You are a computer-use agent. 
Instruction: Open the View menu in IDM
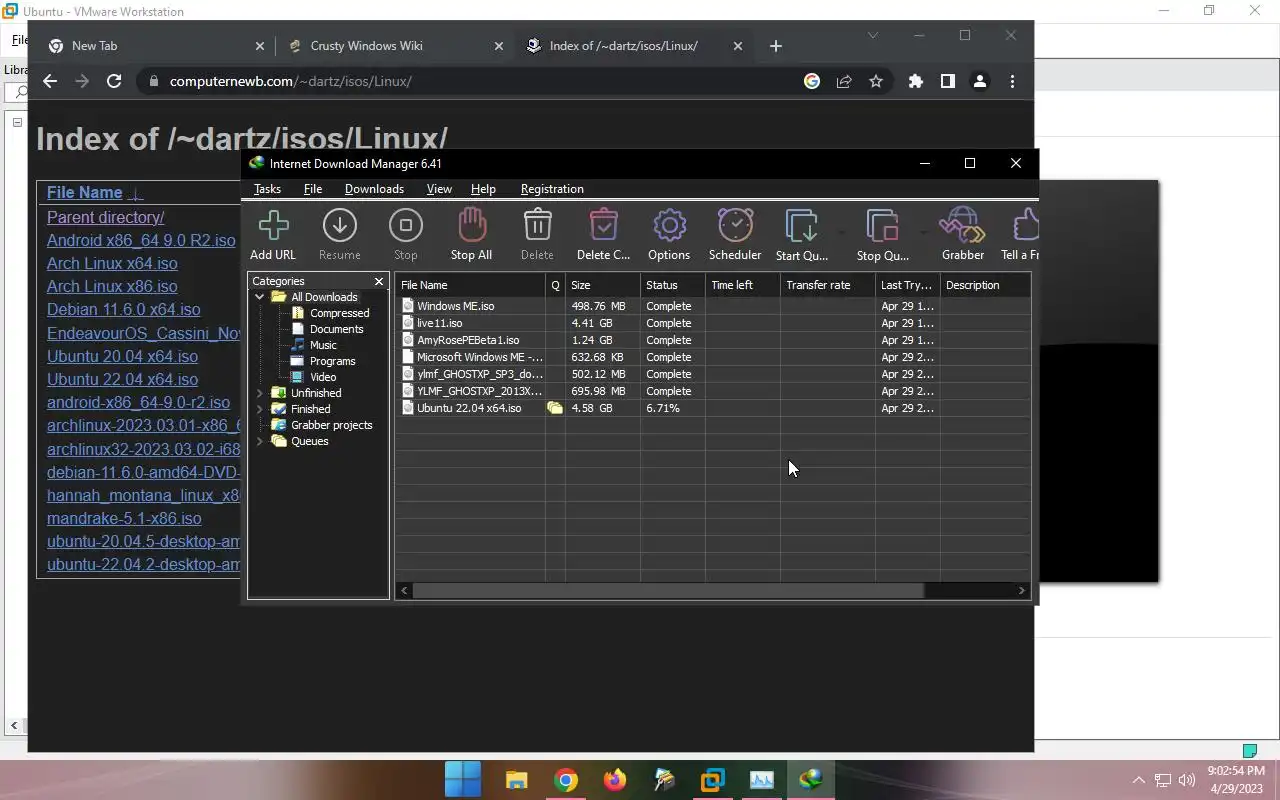click(x=439, y=189)
